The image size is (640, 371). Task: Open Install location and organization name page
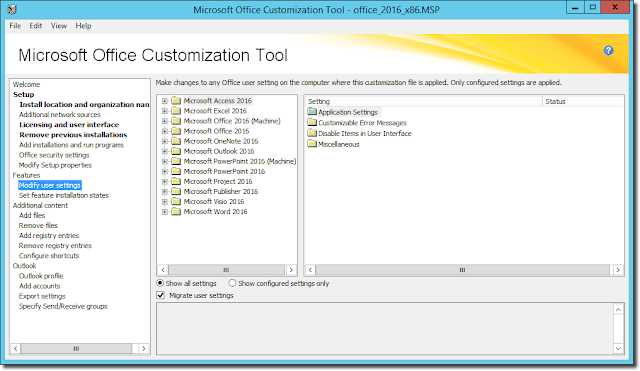(84, 104)
